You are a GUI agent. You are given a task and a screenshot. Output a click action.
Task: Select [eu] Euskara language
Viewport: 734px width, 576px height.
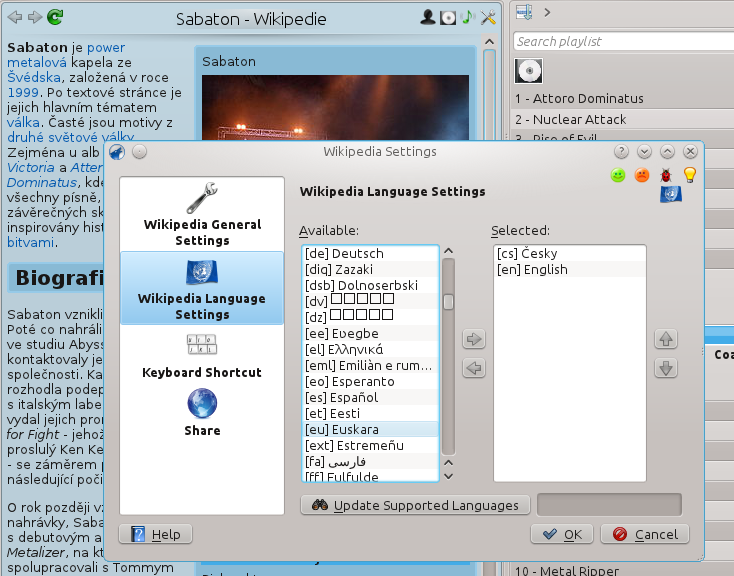tap(370, 429)
